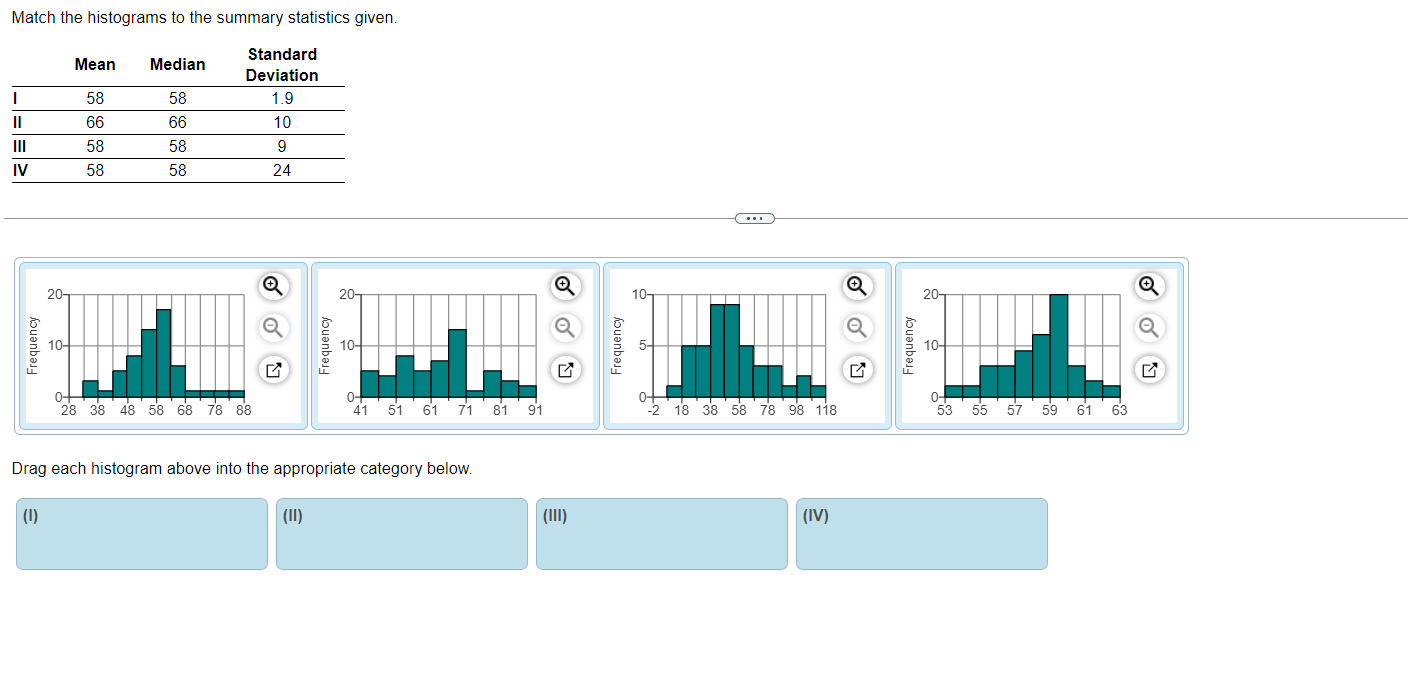Expand the collapsed question divider with three dots
1408x679 pixels.
pyautogui.click(x=755, y=218)
